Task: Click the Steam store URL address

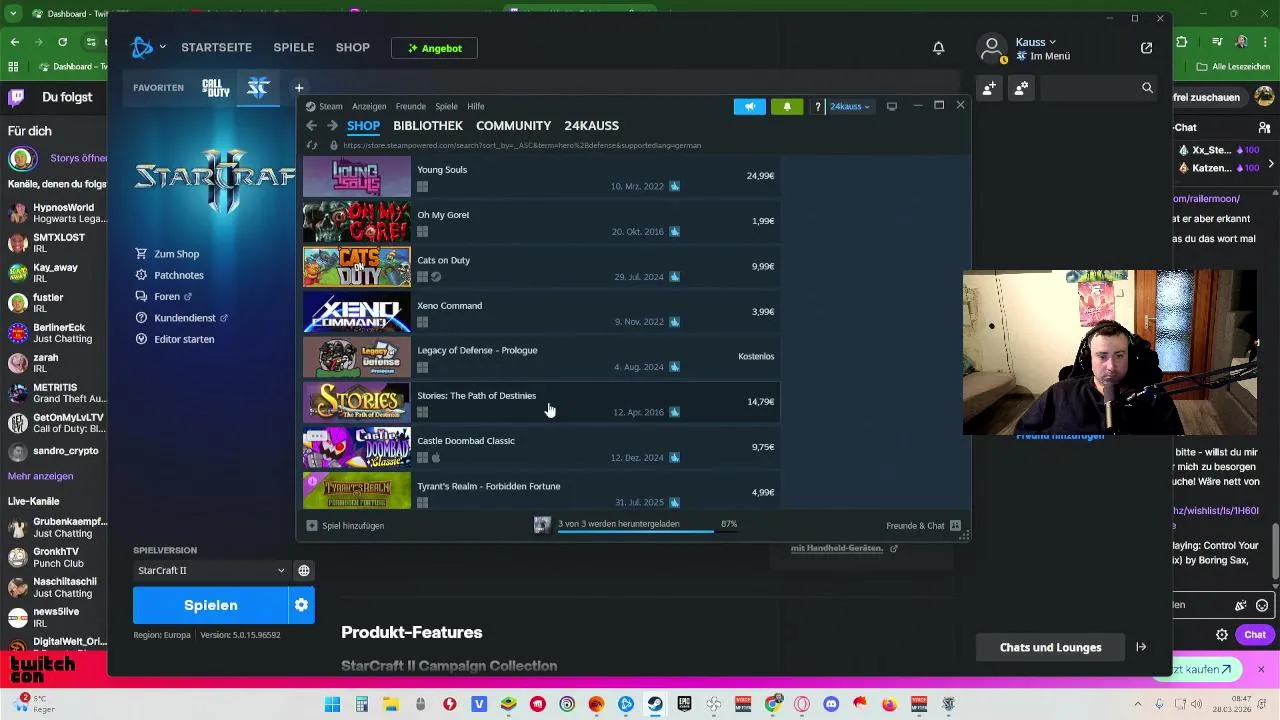Action: [522, 145]
